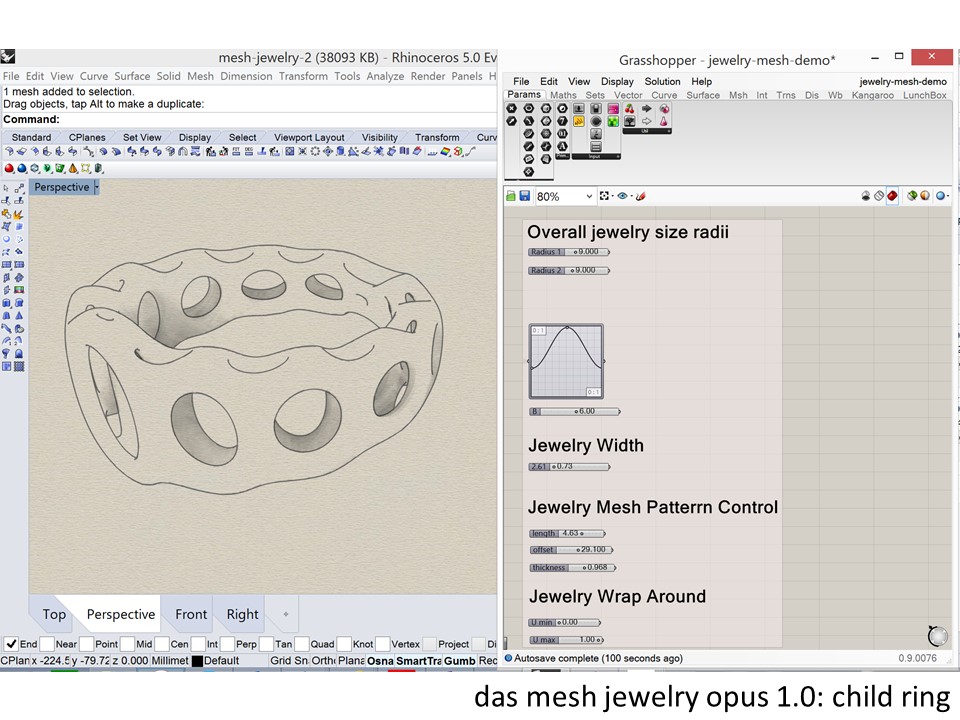The image size is (960, 720).
Task: Click the pointer select tool in left sidebar
Action: coord(7,188)
